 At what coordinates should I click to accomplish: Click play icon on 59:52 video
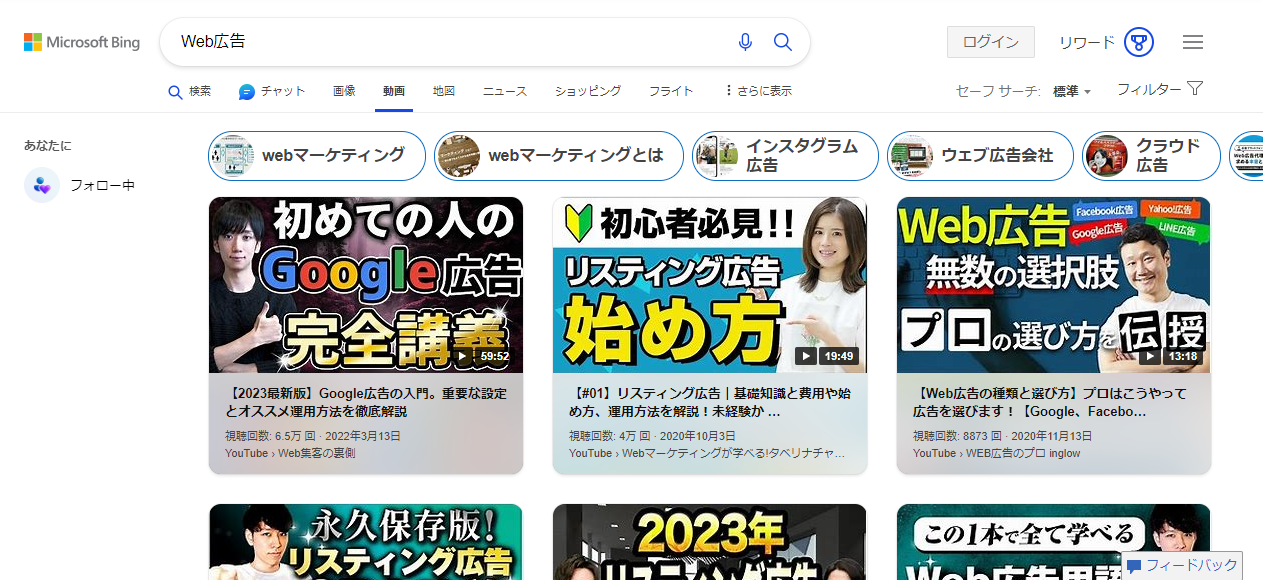click(463, 356)
